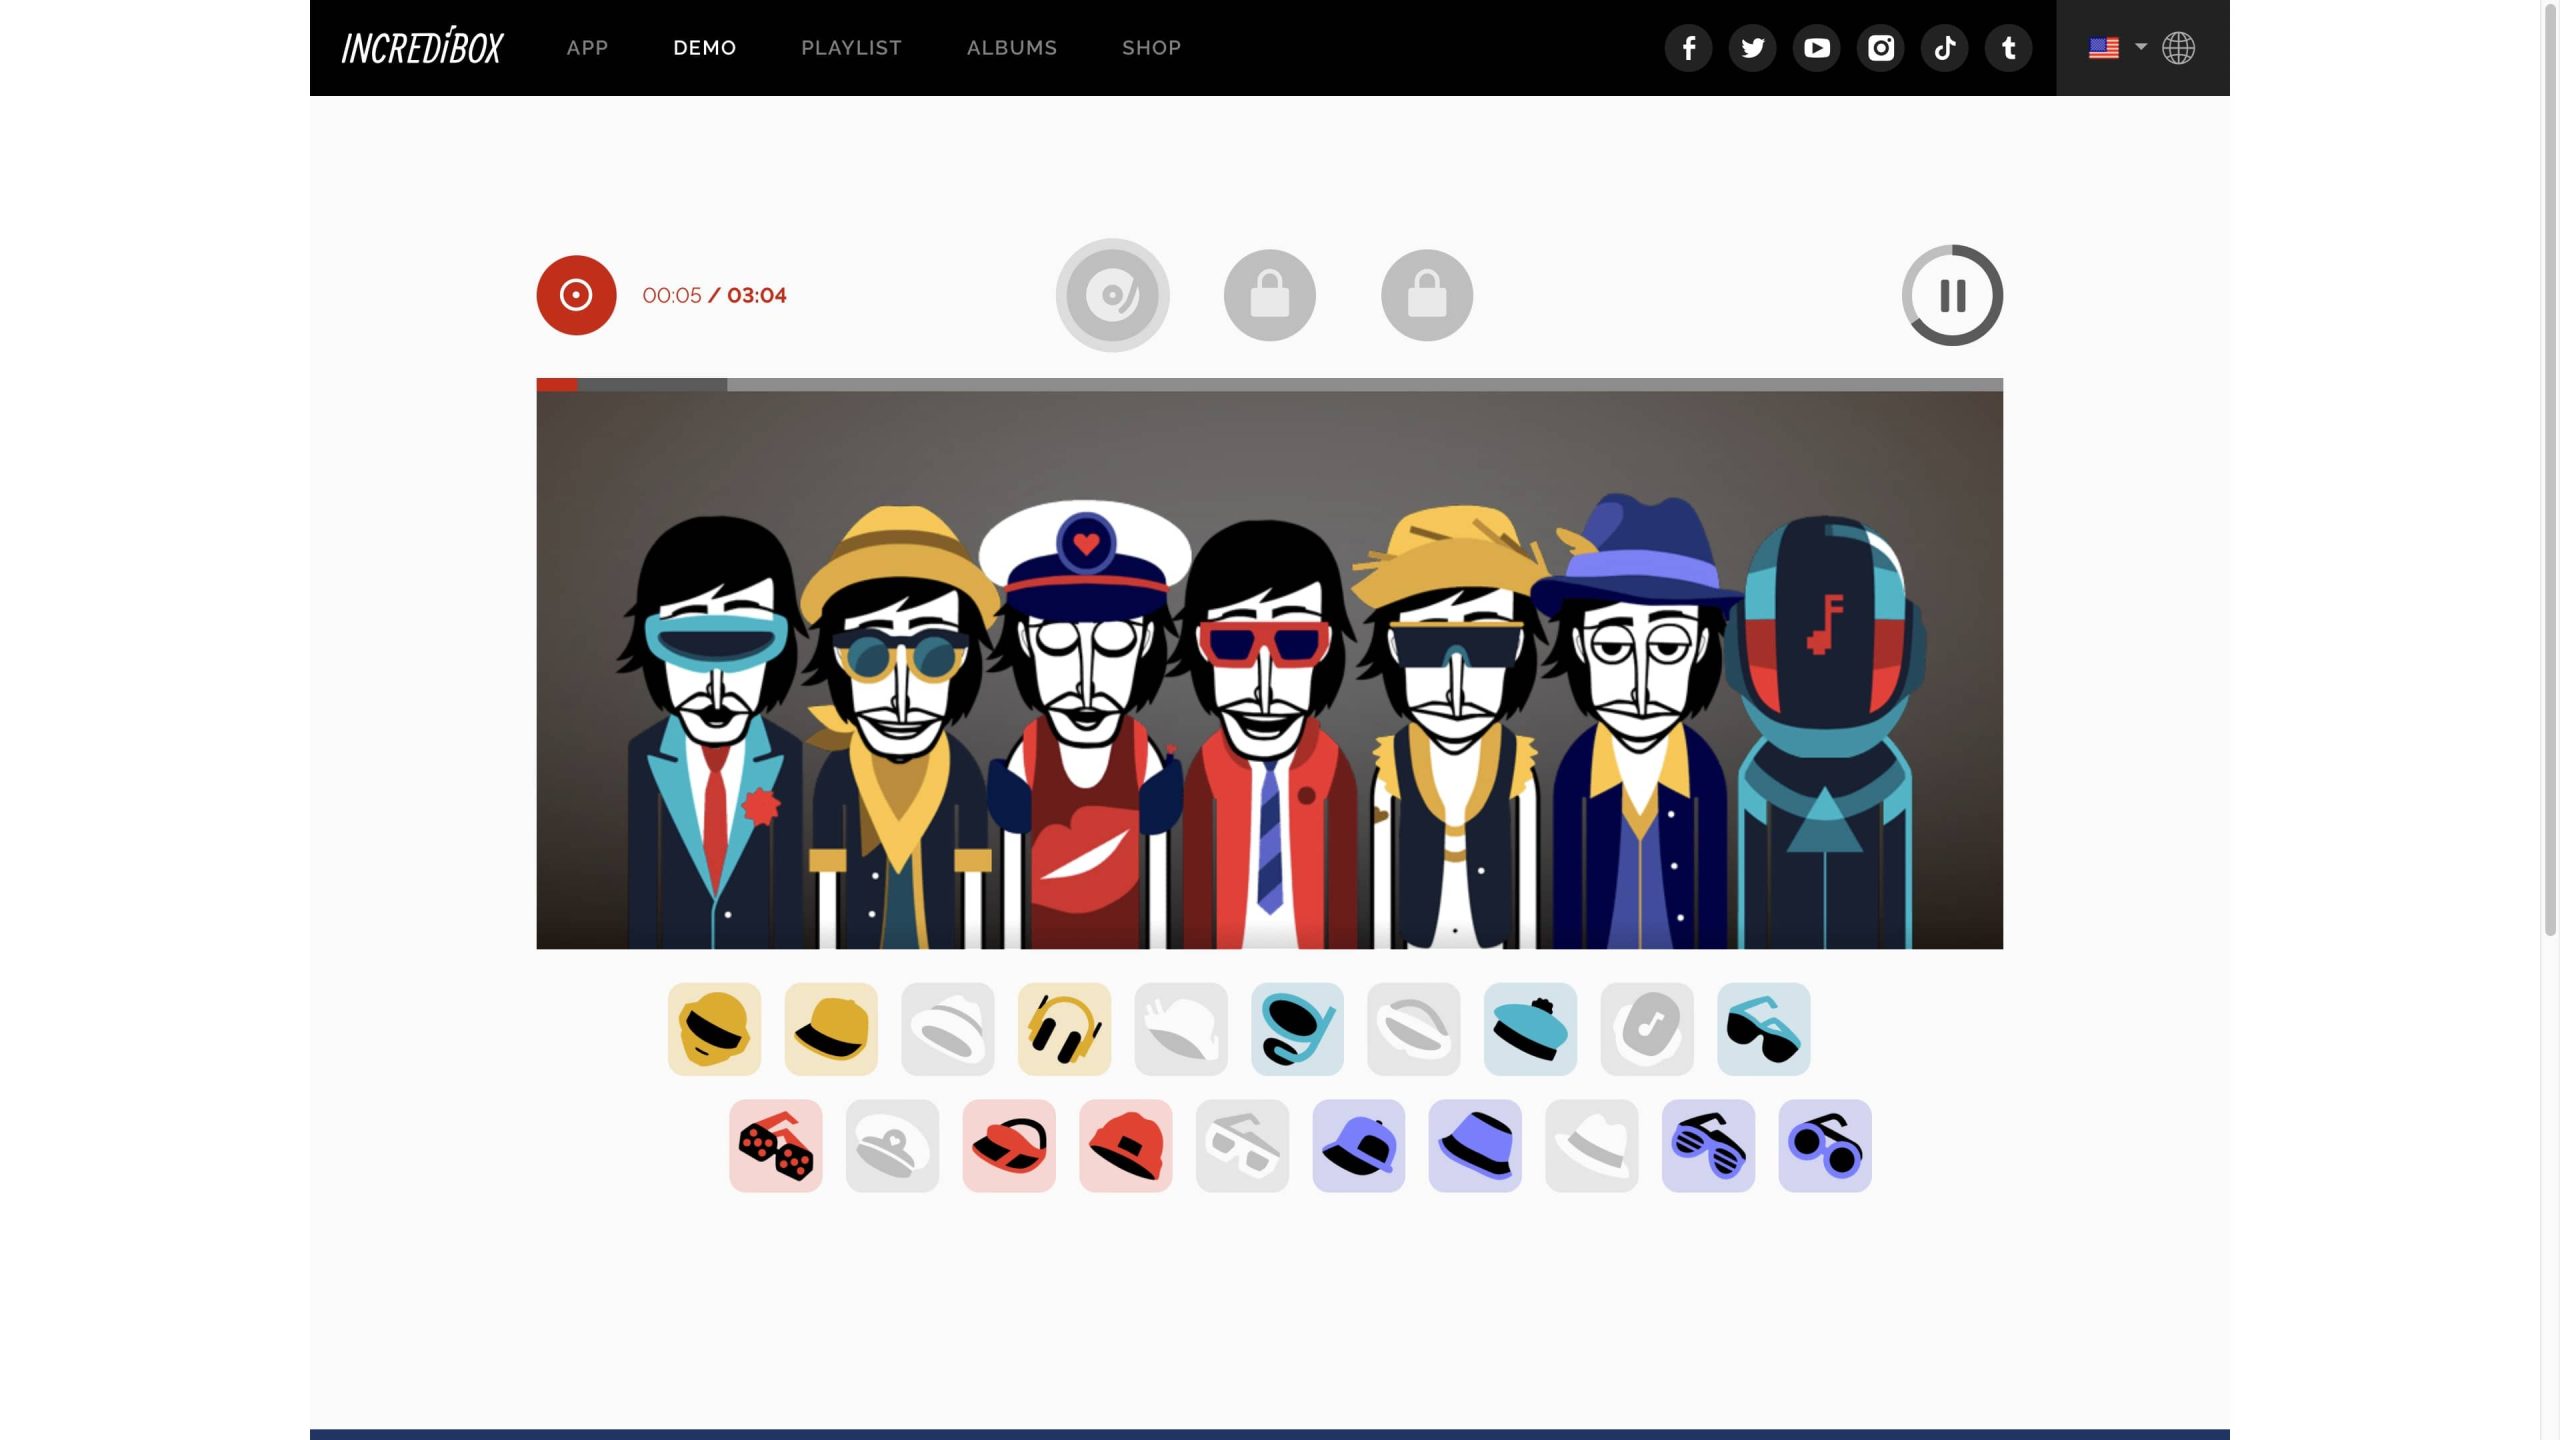Click the first unlocked bonus disc
The image size is (2560, 1440).
click(x=1113, y=295)
